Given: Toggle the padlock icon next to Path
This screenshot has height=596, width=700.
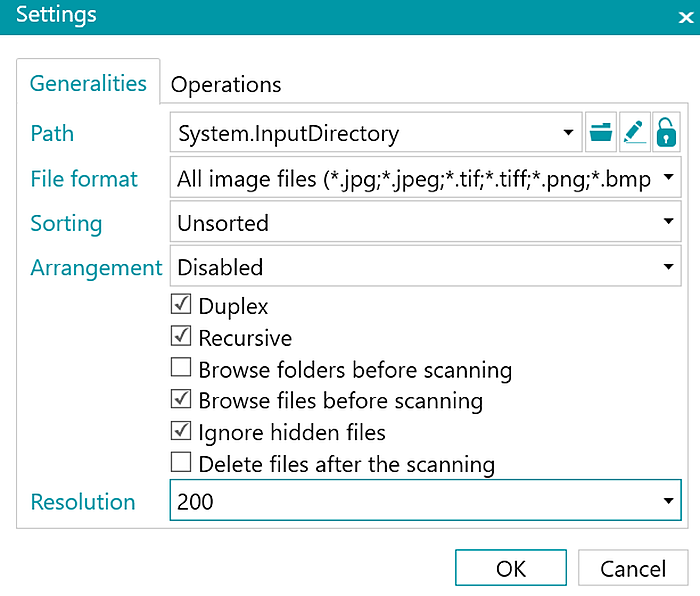Looking at the screenshot, I should [666, 133].
